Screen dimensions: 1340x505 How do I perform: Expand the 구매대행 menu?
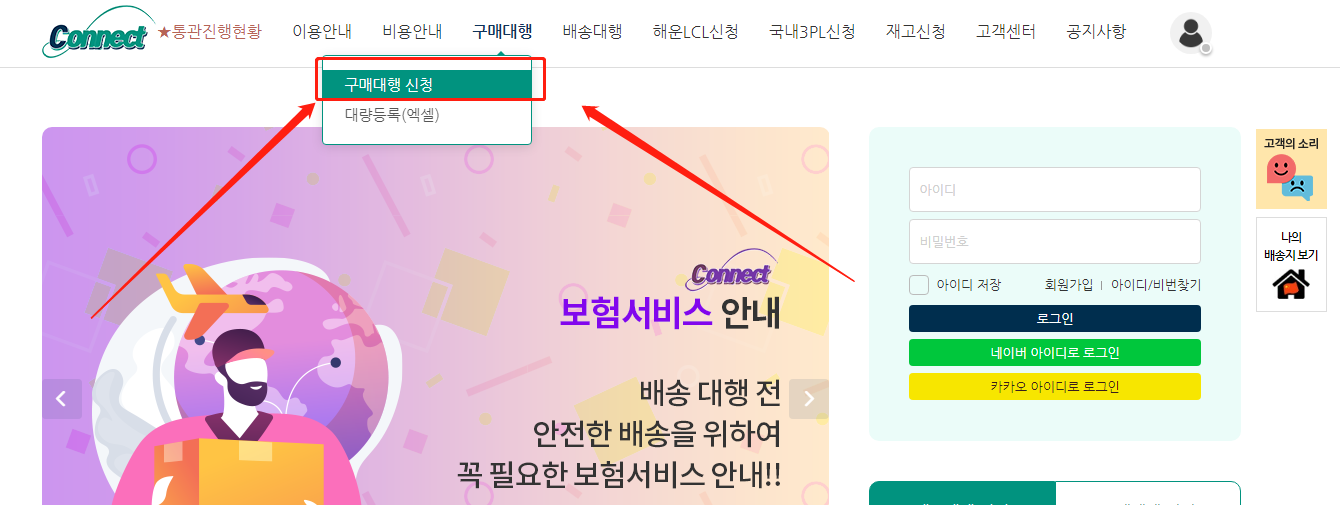(502, 31)
